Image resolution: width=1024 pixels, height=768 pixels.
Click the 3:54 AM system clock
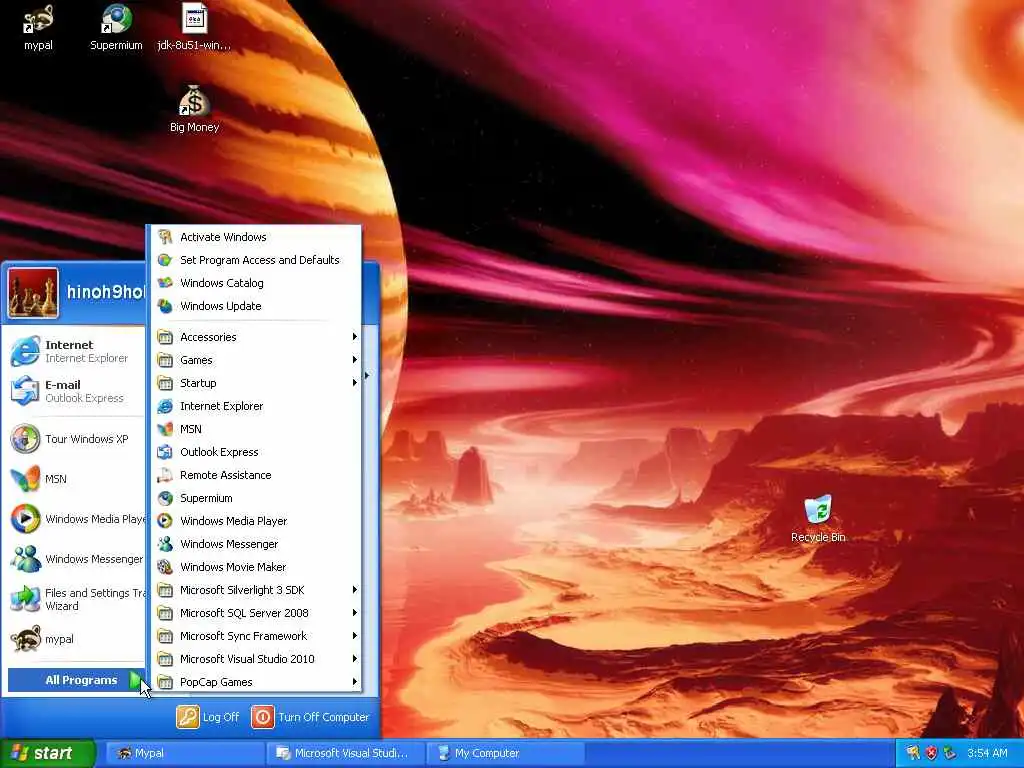(987, 753)
